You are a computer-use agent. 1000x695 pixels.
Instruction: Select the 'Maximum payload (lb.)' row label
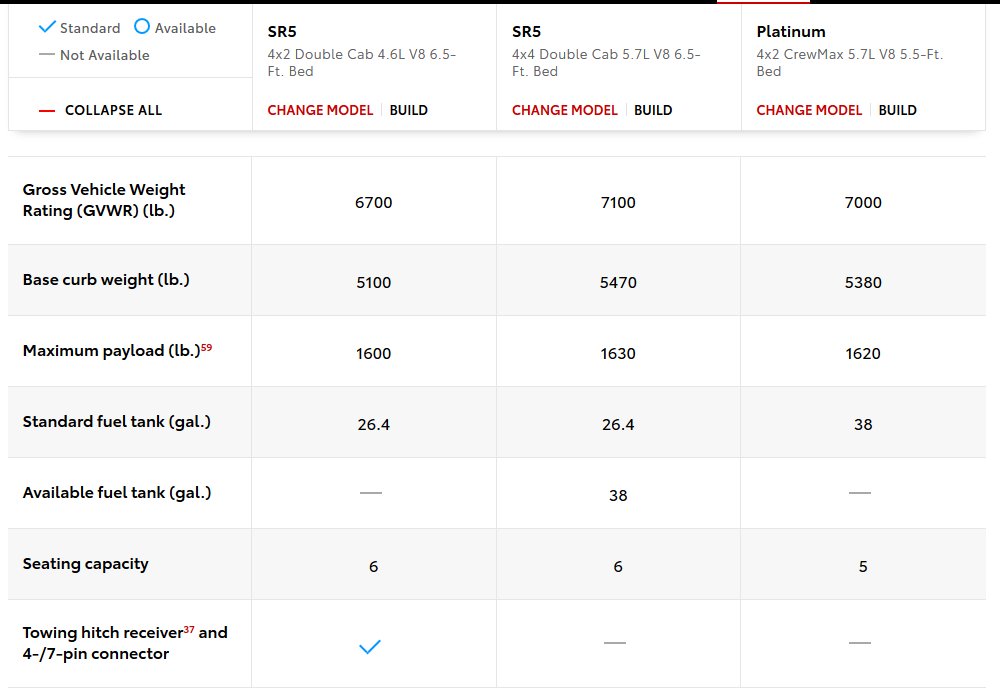click(x=112, y=351)
